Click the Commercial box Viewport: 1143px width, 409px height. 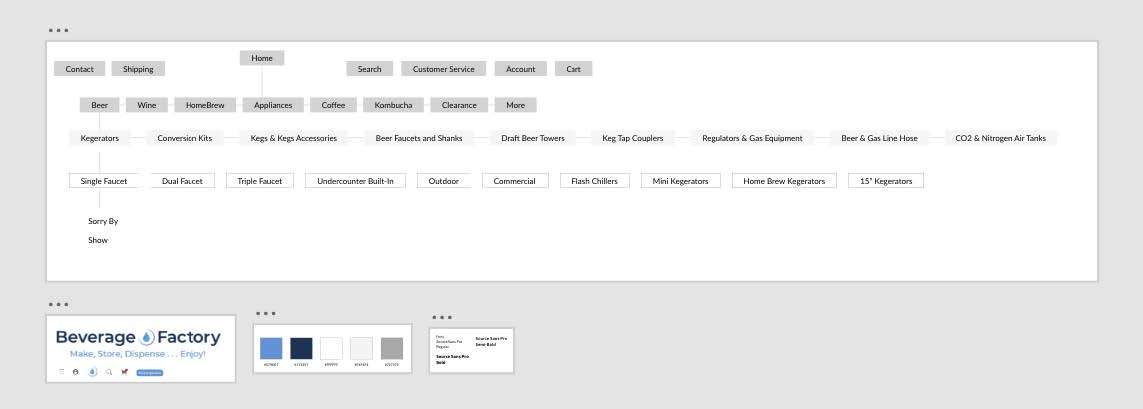click(515, 181)
